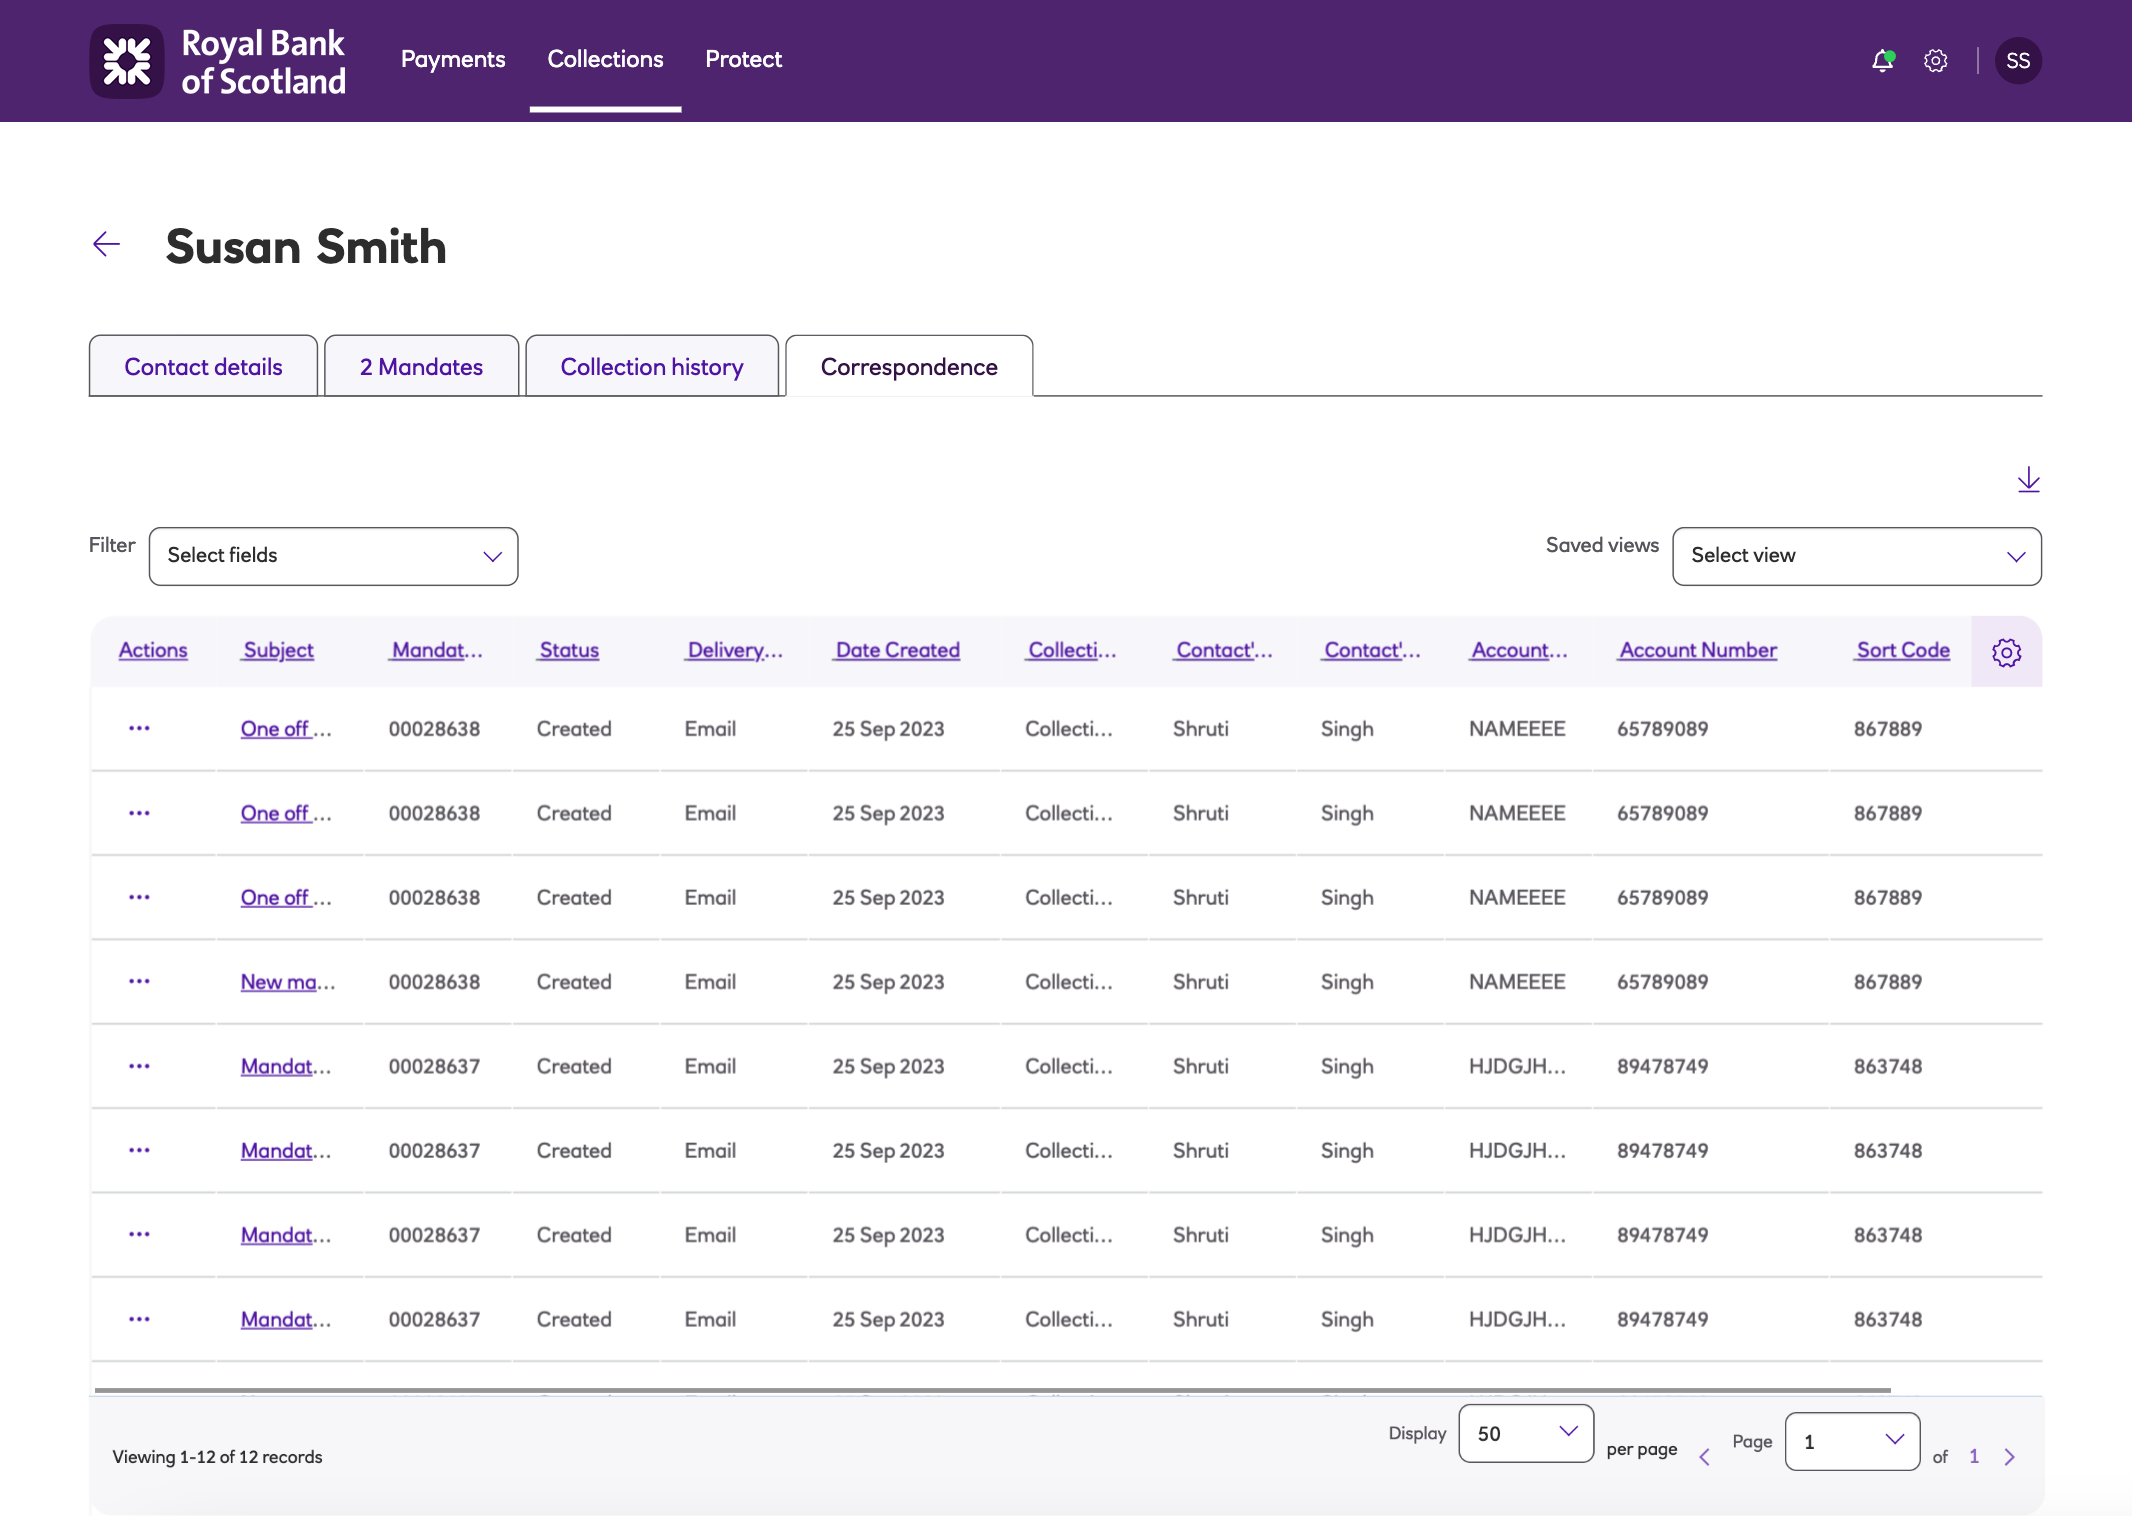Sort by the Status column header
Image resolution: width=2132 pixels, height=1516 pixels.
point(568,650)
